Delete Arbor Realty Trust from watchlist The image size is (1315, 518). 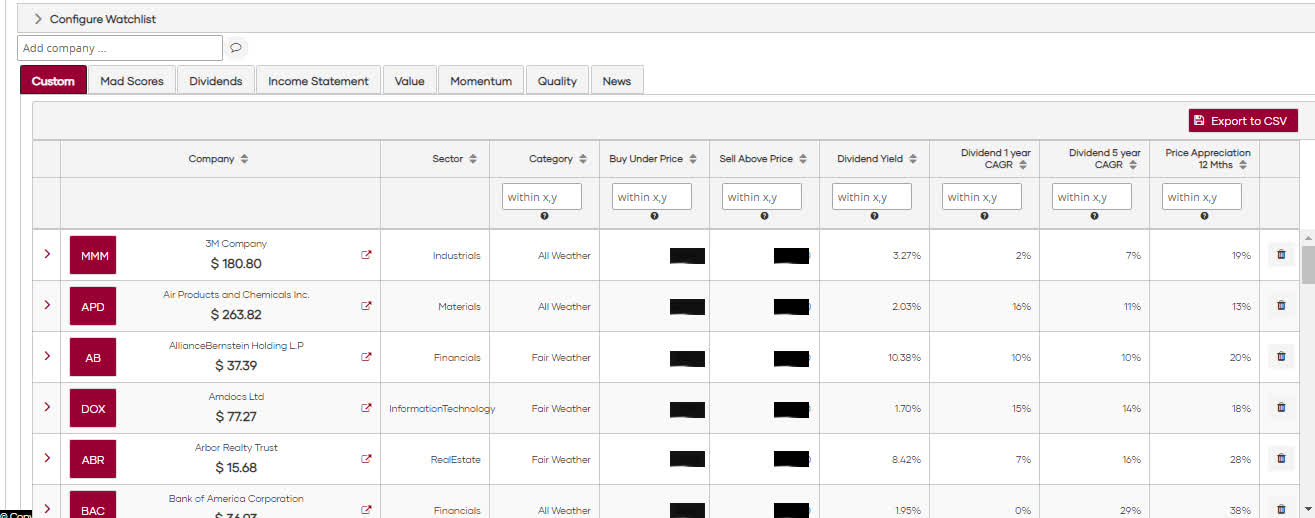coord(1281,459)
